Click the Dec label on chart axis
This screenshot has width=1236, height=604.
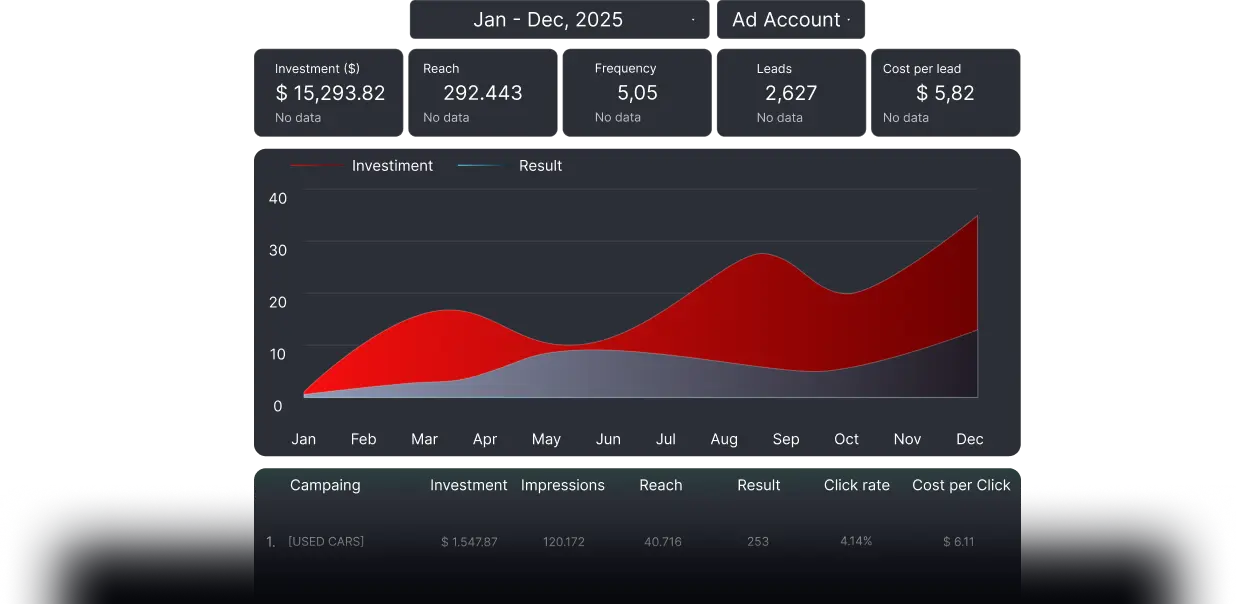pos(969,439)
